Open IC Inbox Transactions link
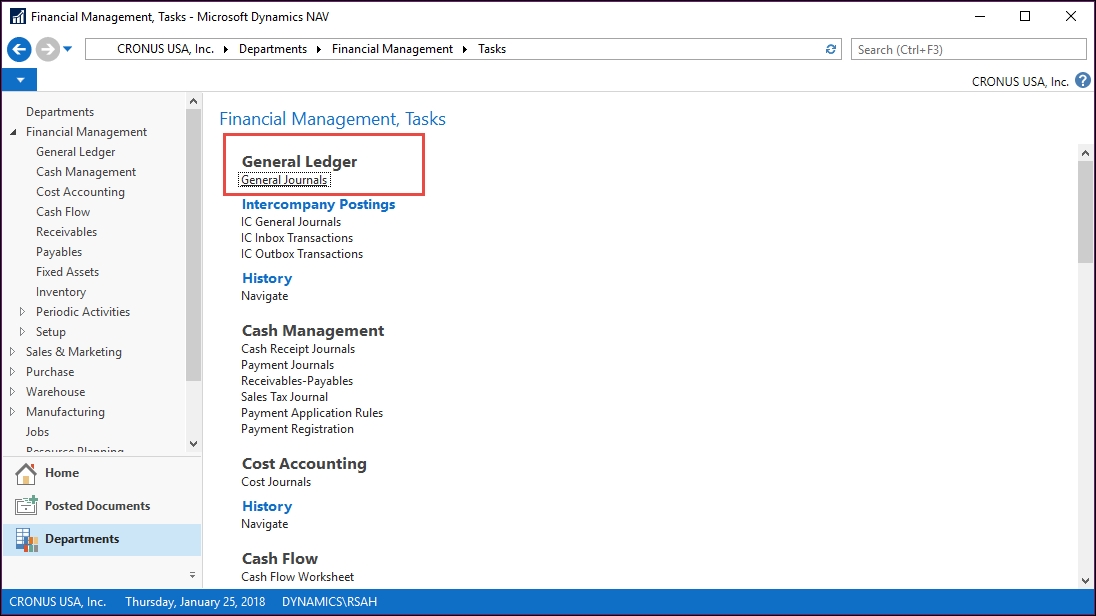 (297, 238)
